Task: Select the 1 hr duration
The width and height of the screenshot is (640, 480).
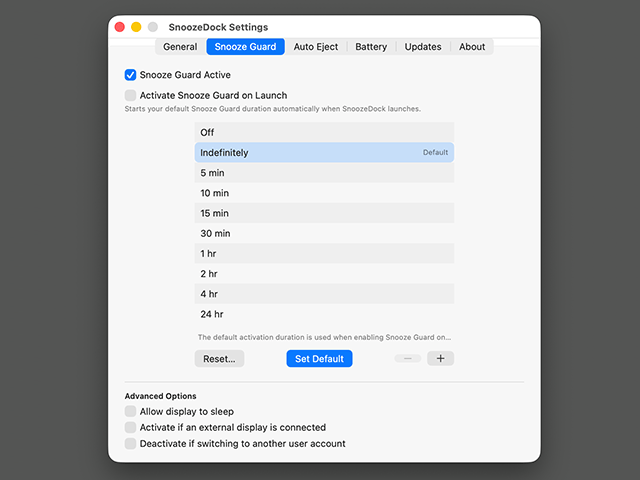Action: point(324,253)
